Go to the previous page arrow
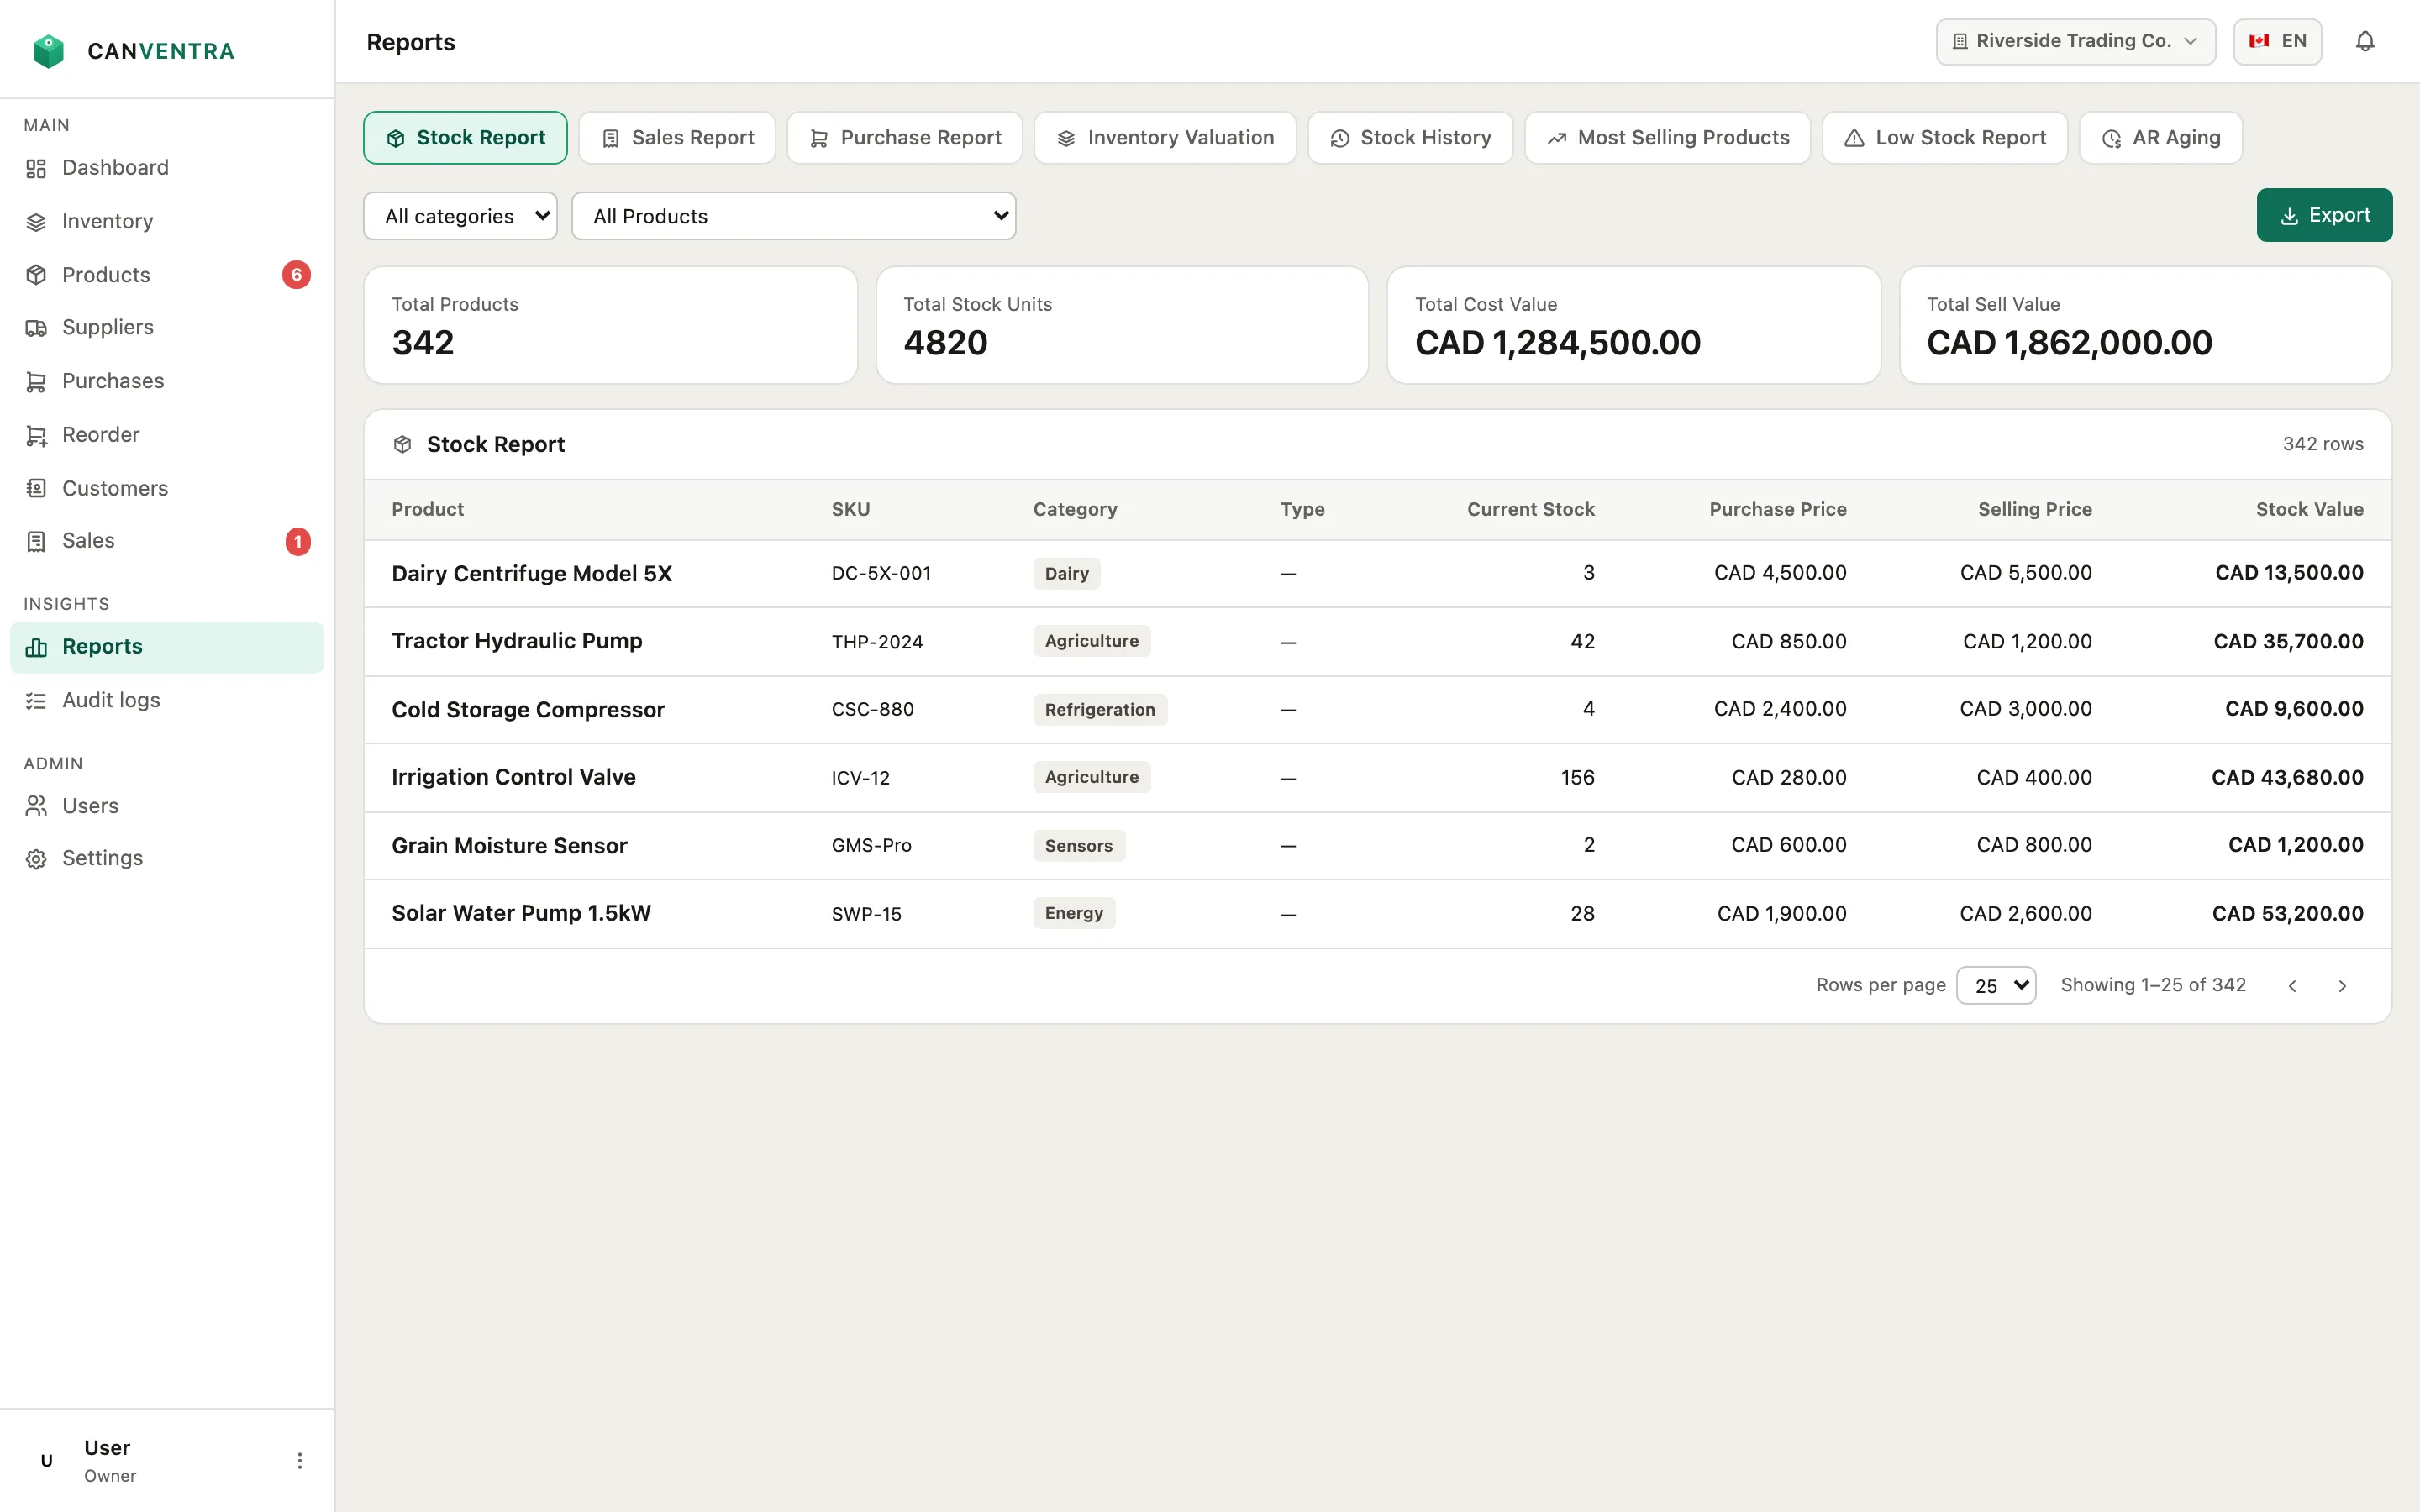This screenshot has height=1512, width=2420. point(2292,986)
